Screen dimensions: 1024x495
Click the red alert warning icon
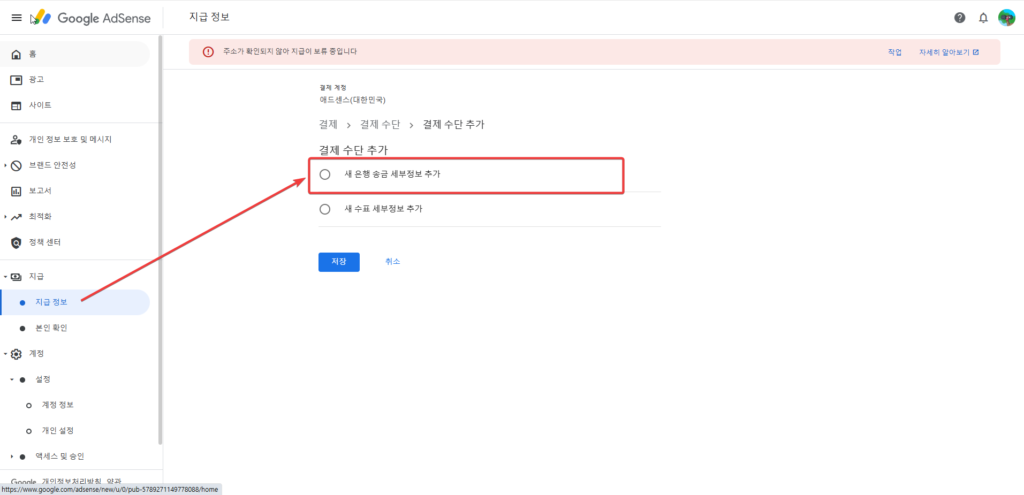tap(208, 52)
